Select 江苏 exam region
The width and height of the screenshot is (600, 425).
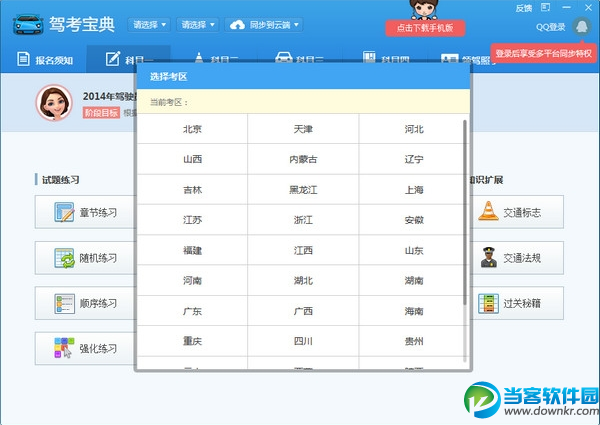[192, 220]
